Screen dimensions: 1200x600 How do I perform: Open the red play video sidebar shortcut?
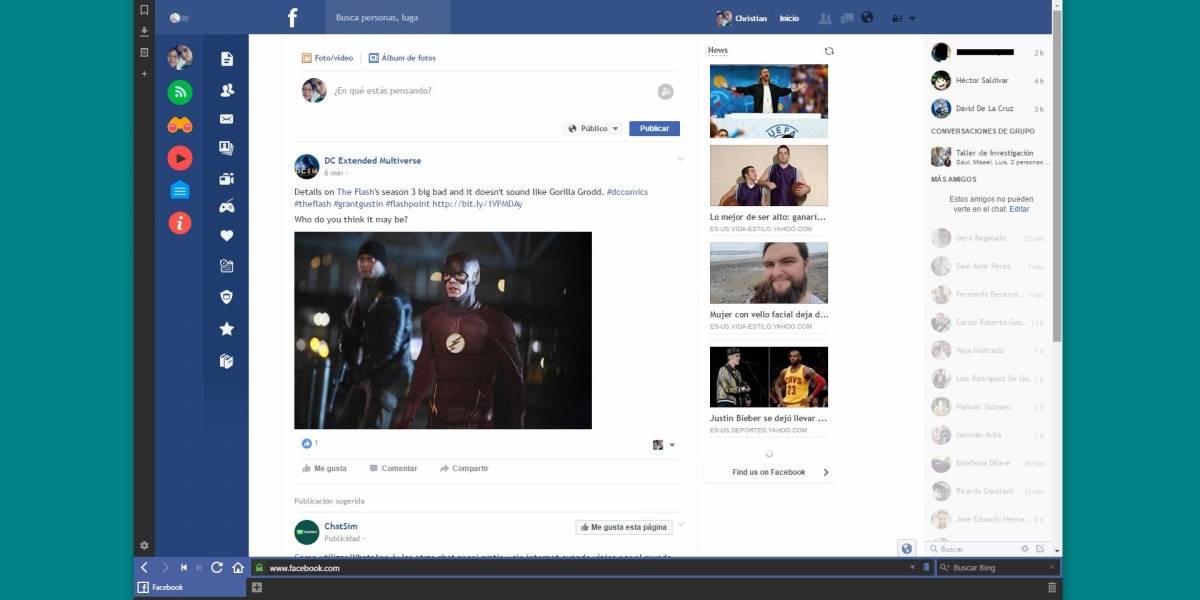[x=180, y=157]
